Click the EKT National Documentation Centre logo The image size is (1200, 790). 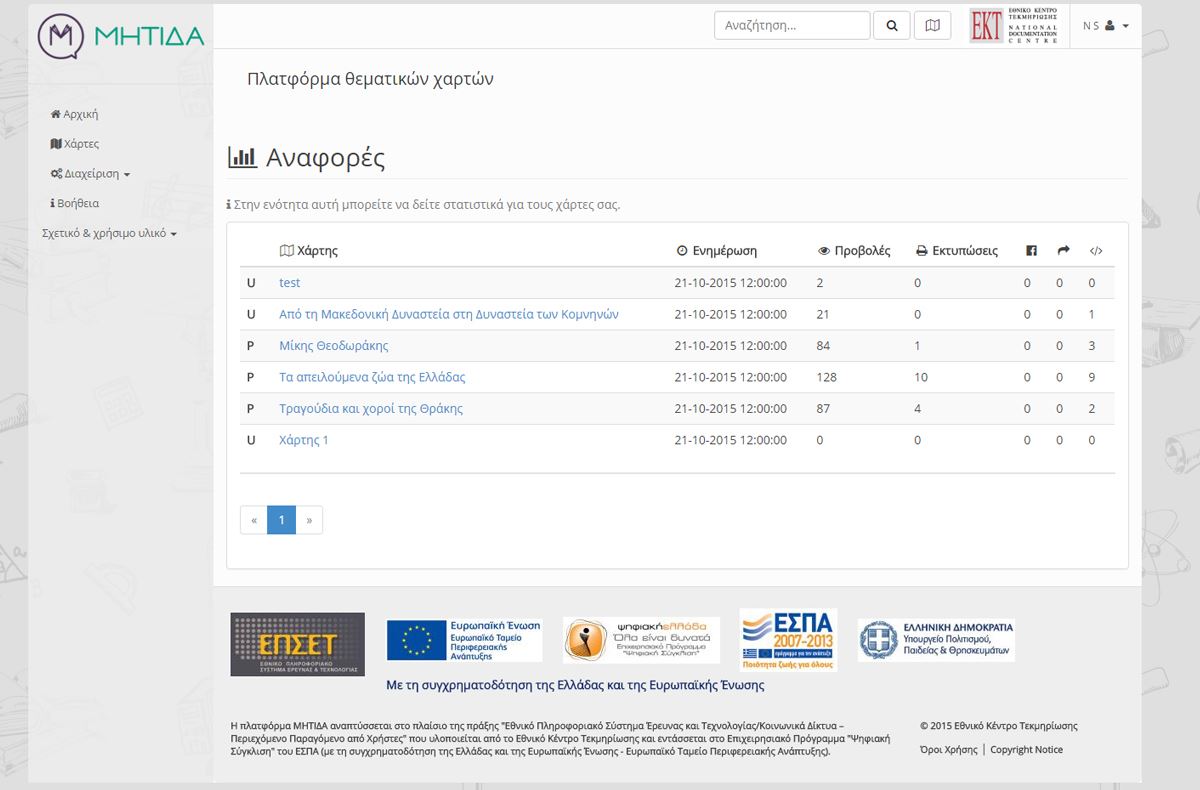pyautogui.click(x=1014, y=26)
